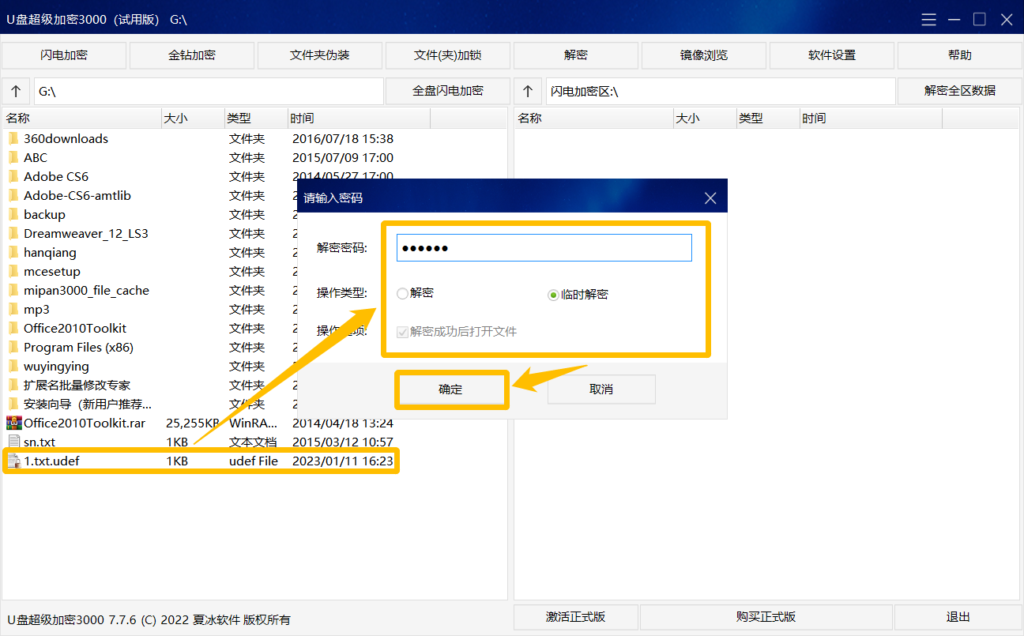
Task: Click the Office2010Toolkit.rar archive icon
Action: tap(14, 422)
